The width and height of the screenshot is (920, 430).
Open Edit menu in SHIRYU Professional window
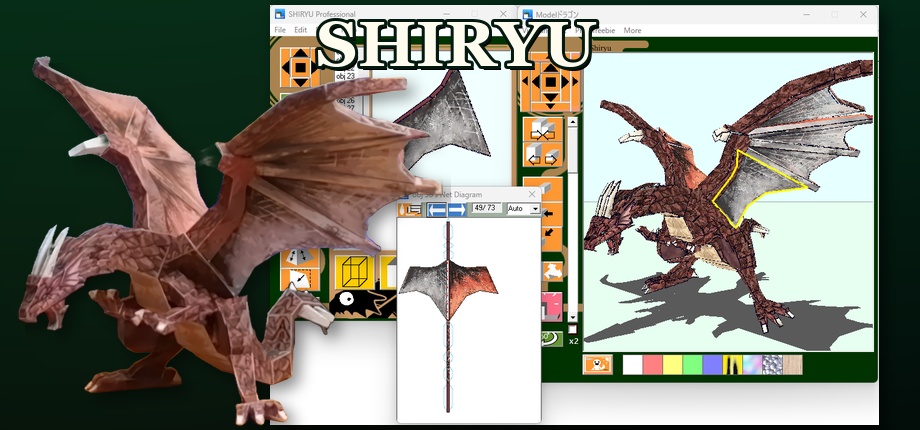[300, 30]
